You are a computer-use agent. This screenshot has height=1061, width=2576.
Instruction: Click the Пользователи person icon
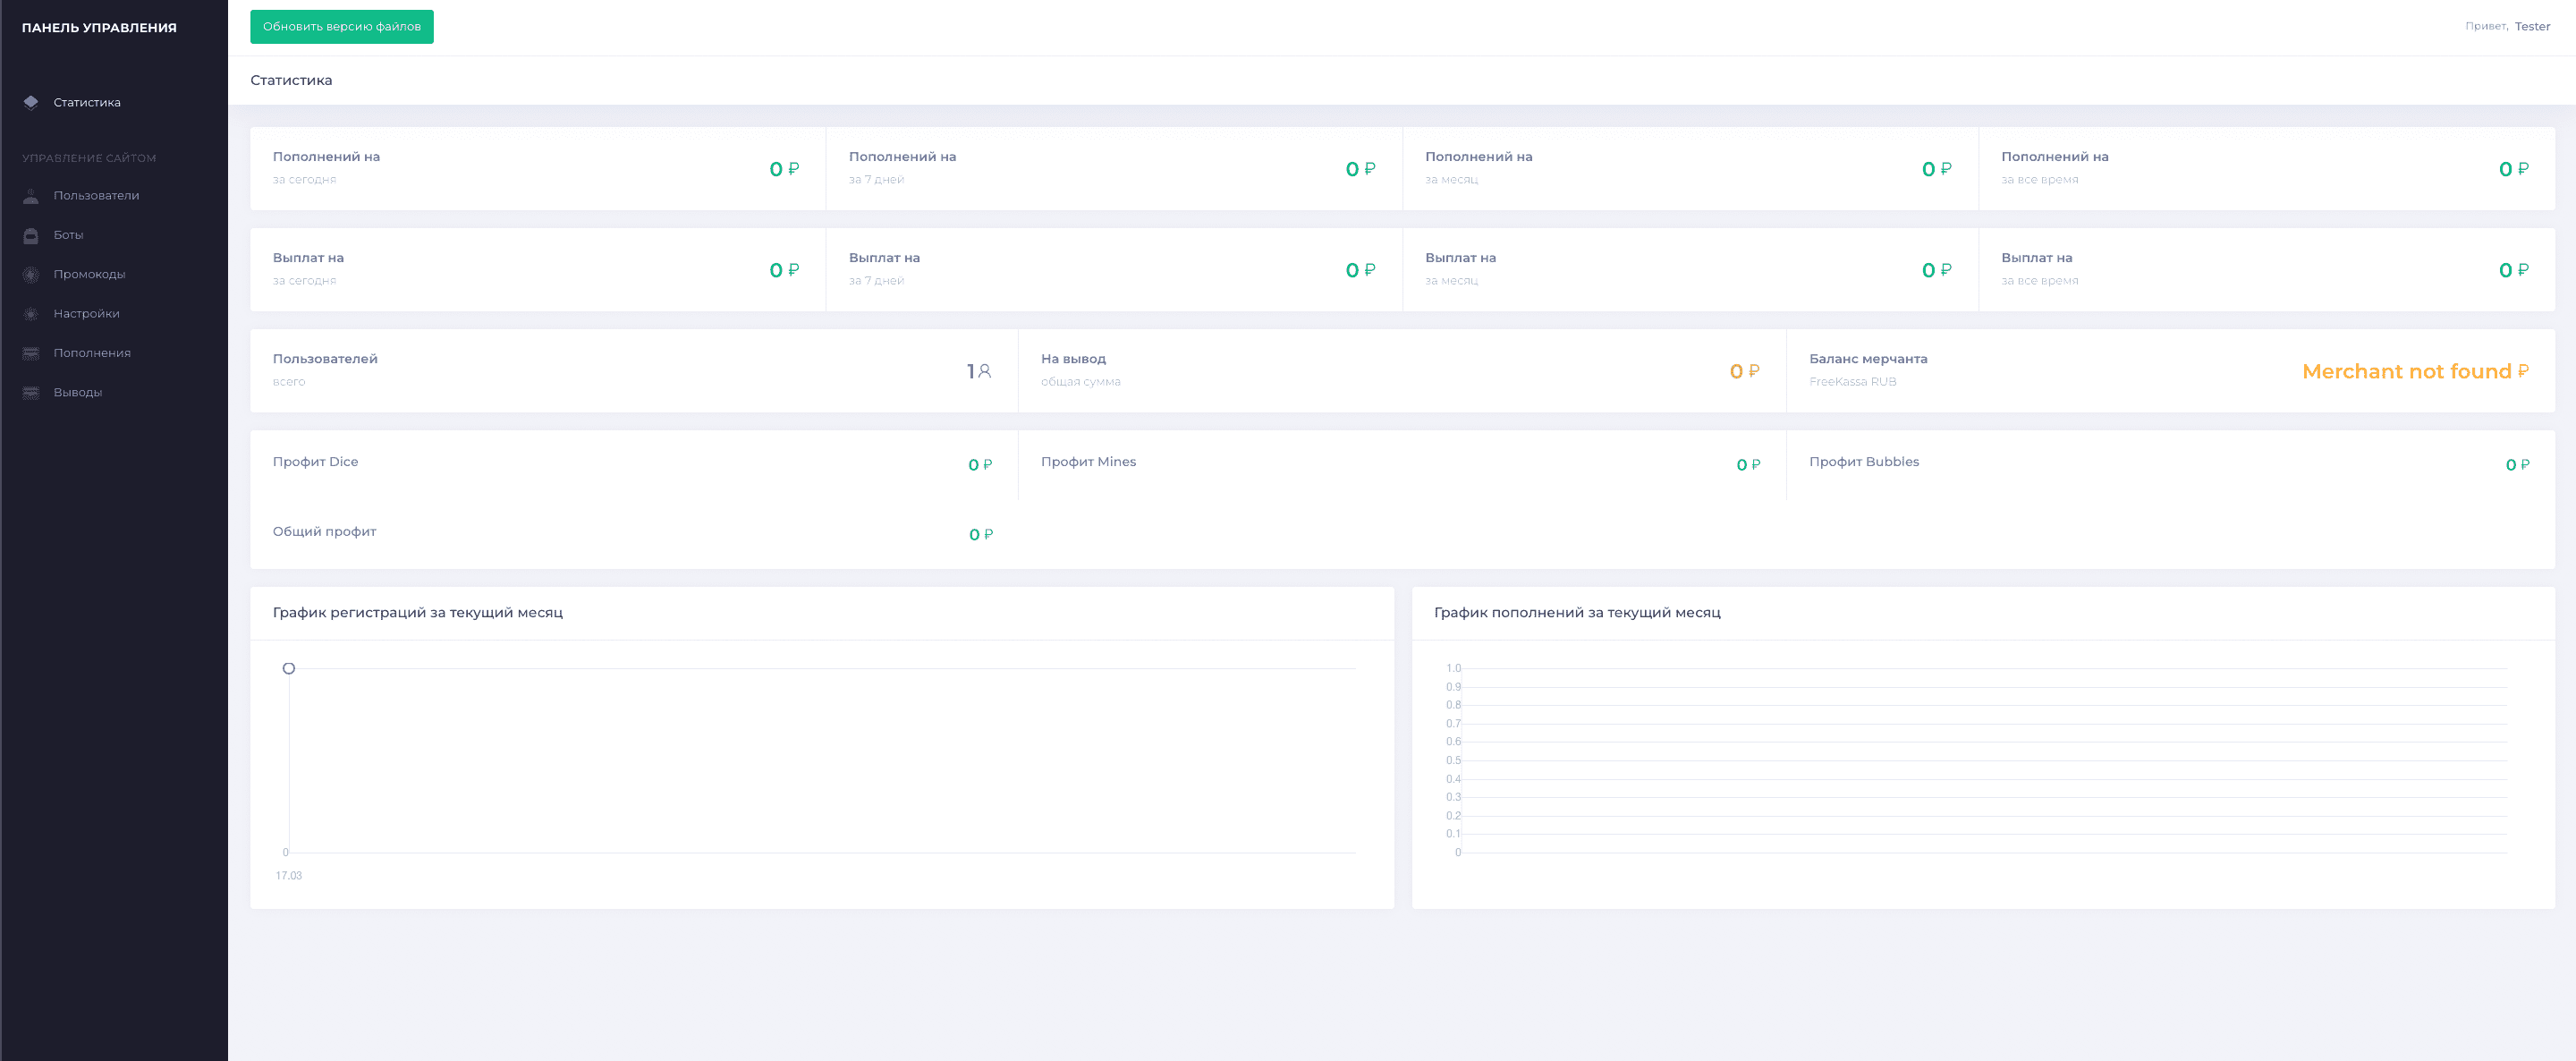31,196
